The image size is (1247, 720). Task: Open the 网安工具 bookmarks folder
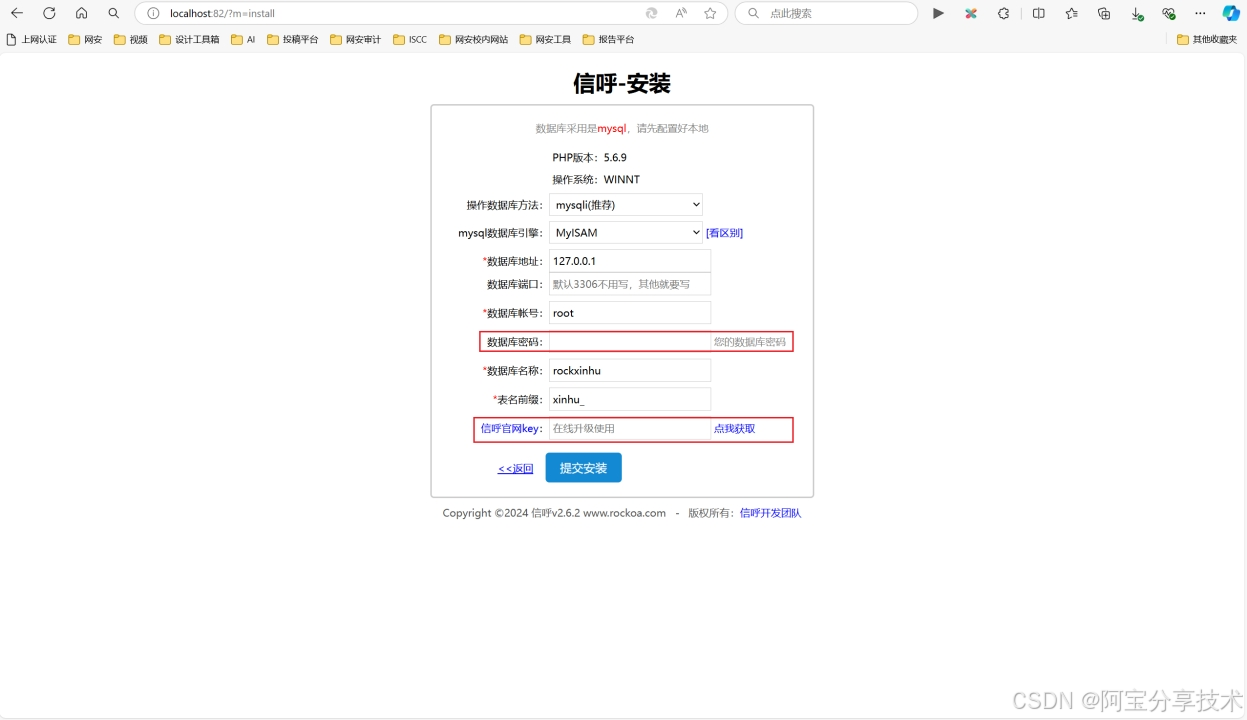[545, 40]
